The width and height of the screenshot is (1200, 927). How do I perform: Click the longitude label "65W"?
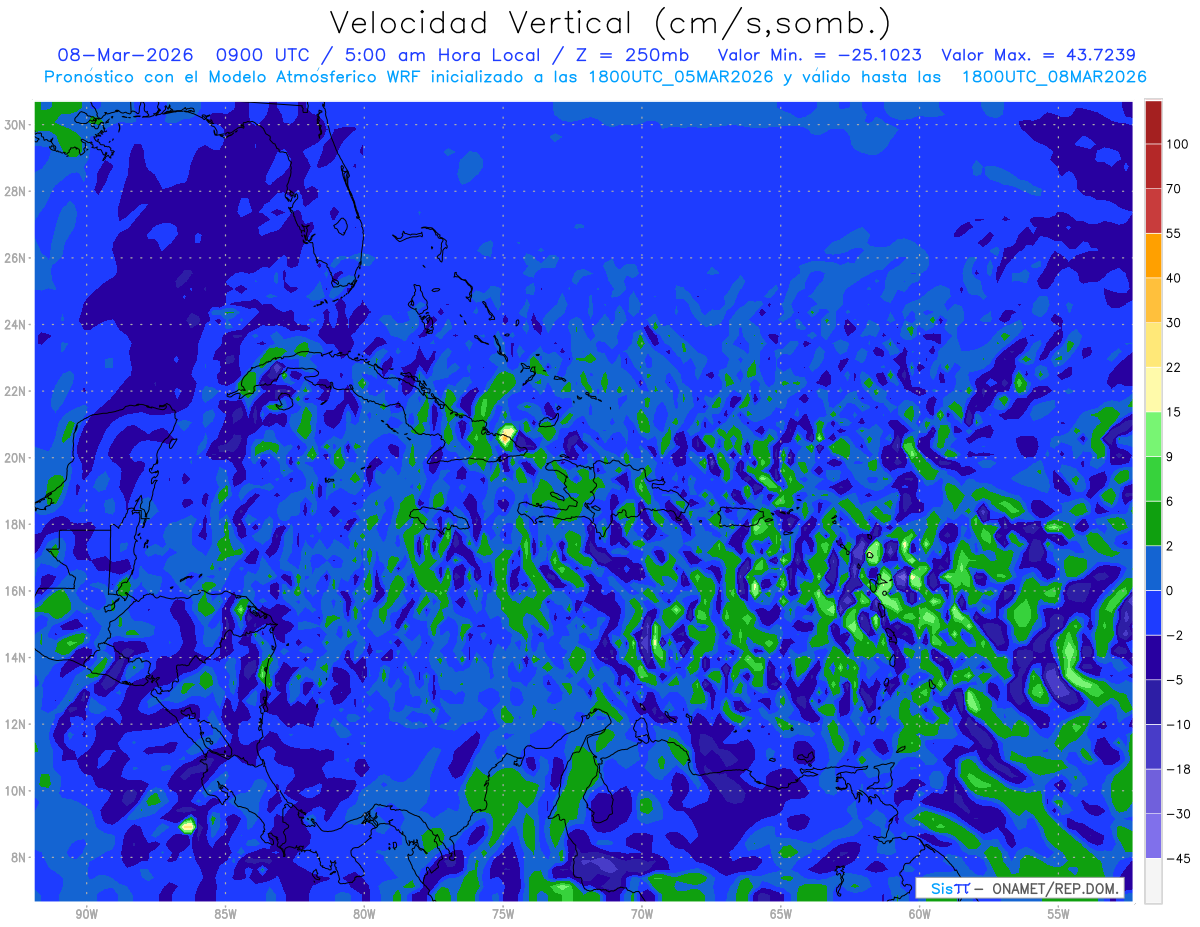click(x=781, y=914)
